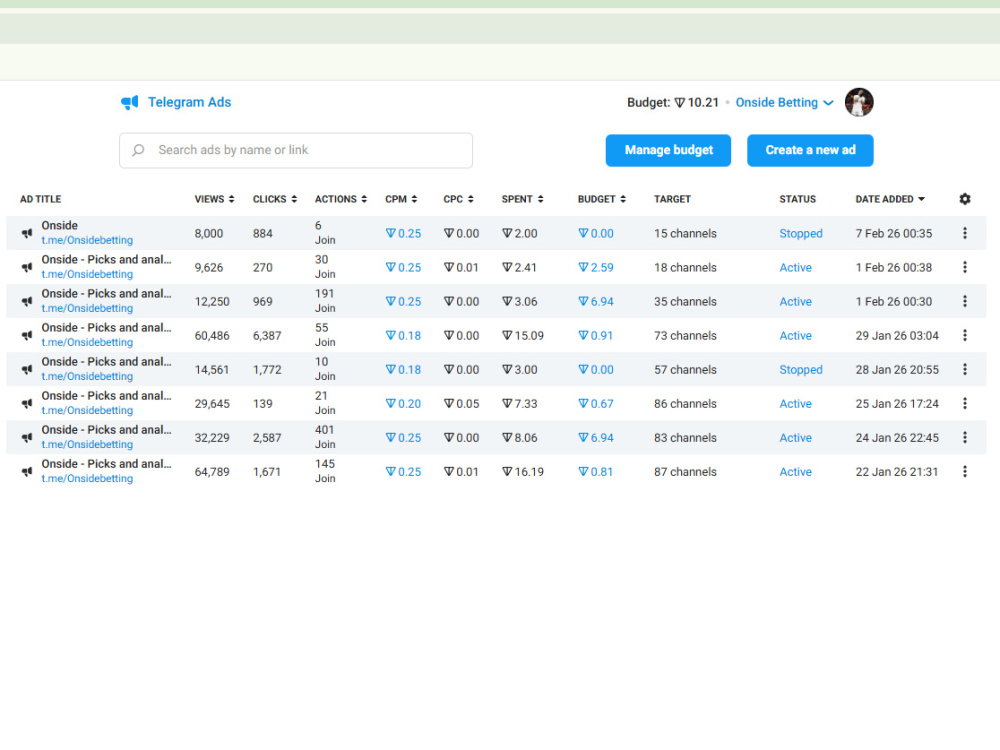Open the t.me/Onsidebetting link of the Onside ad
Screen dimensions: 1000x750
[87, 240]
